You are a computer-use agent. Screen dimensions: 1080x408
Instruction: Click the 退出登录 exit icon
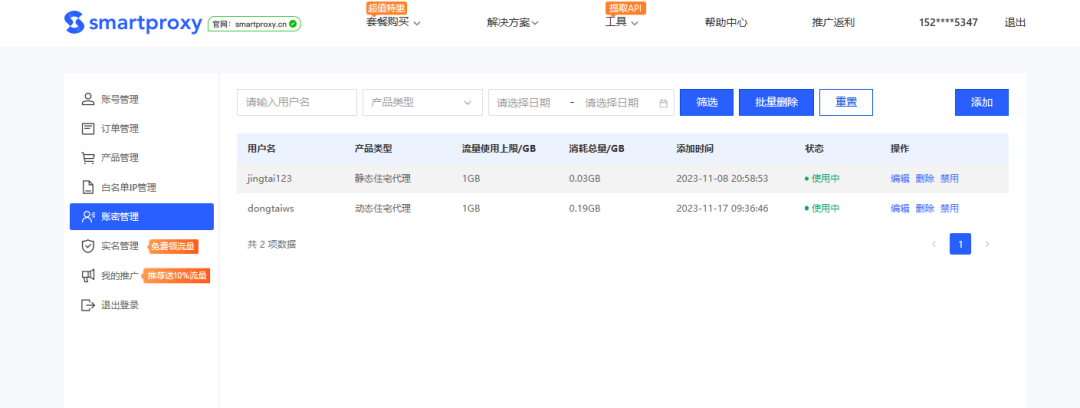coord(87,305)
